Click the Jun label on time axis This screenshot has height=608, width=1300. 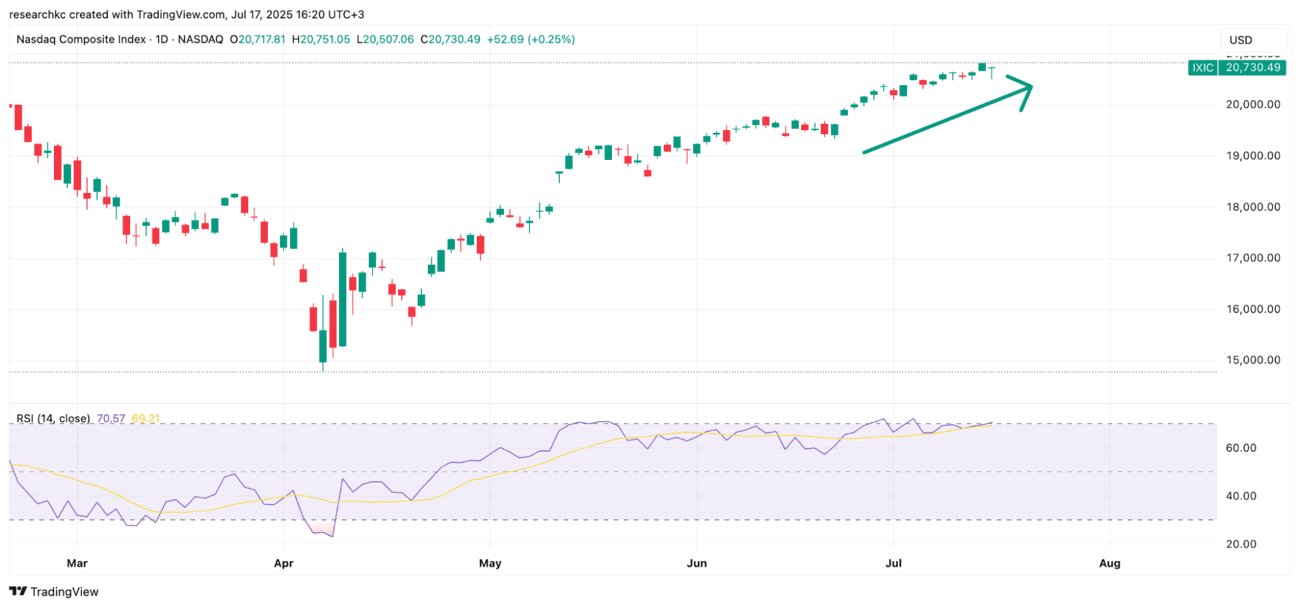696,563
